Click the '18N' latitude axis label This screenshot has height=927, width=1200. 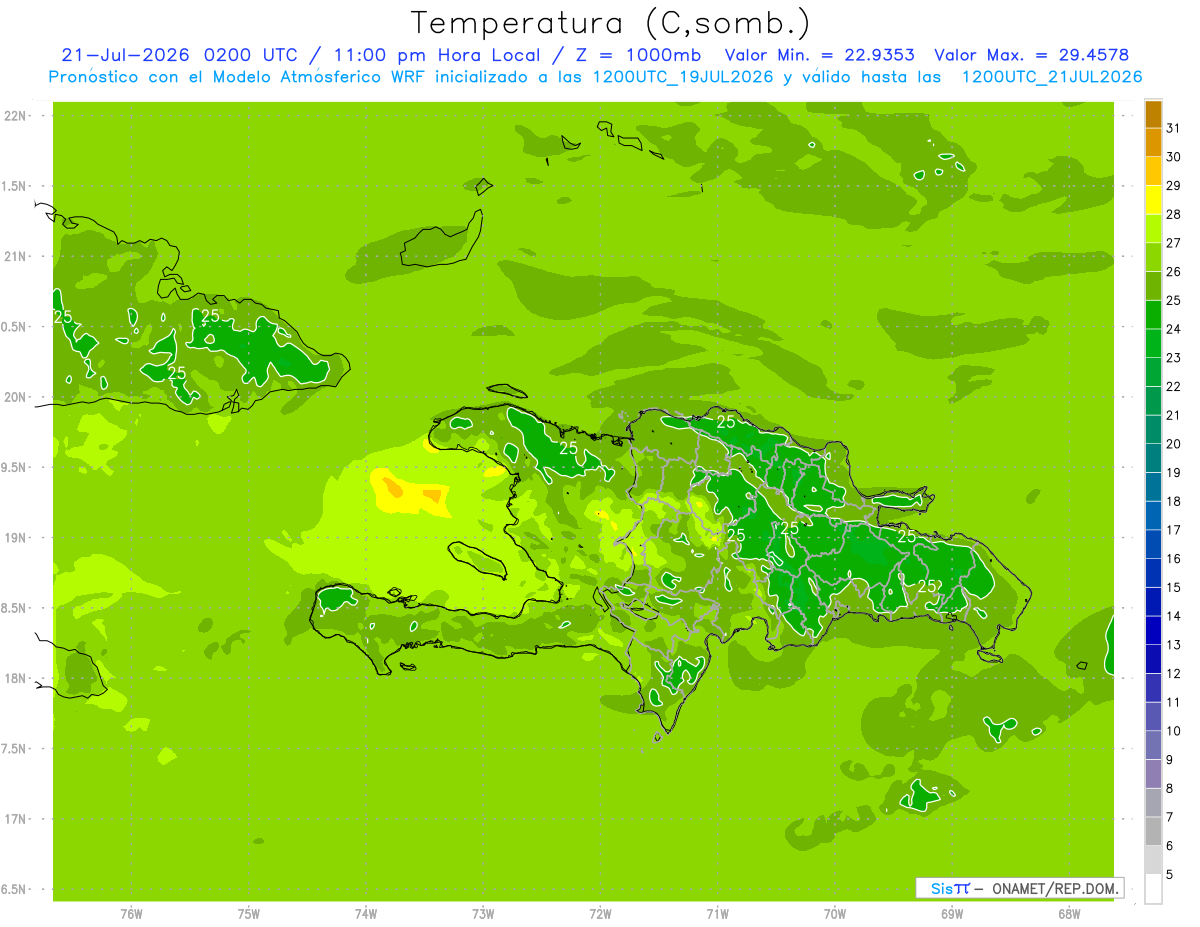point(15,678)
